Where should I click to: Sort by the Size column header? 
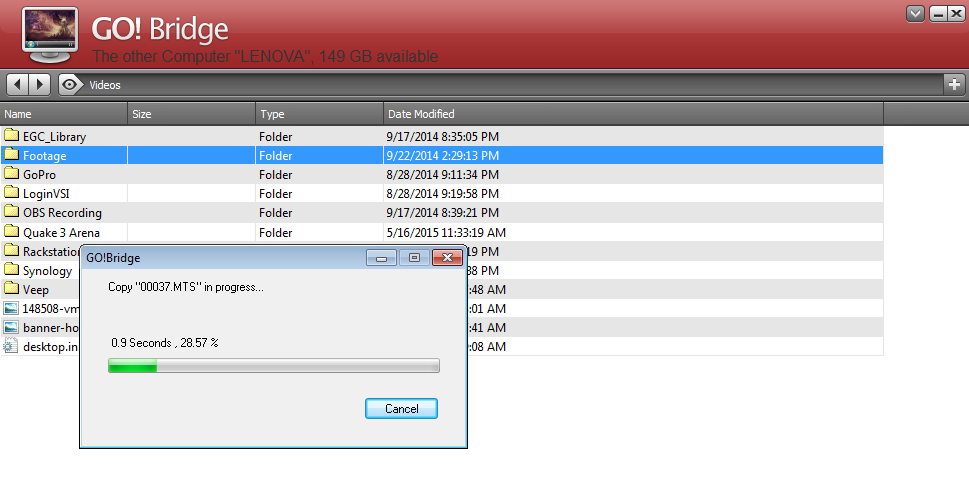coord(192,114)
